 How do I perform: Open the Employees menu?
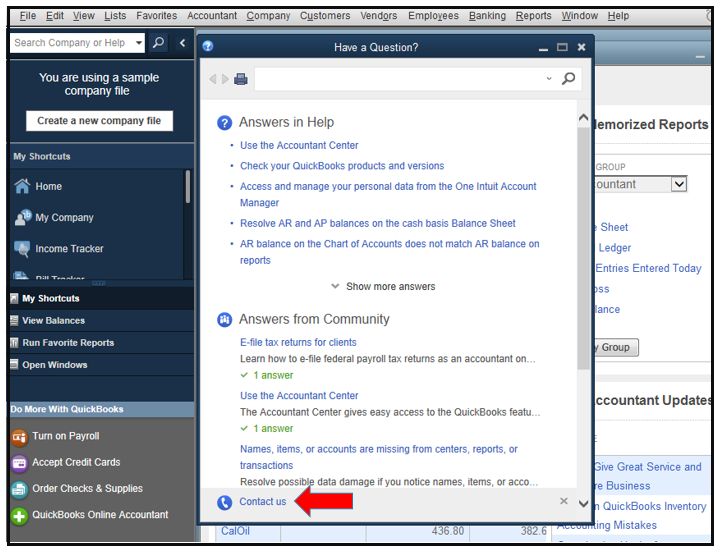pos(433,16)
